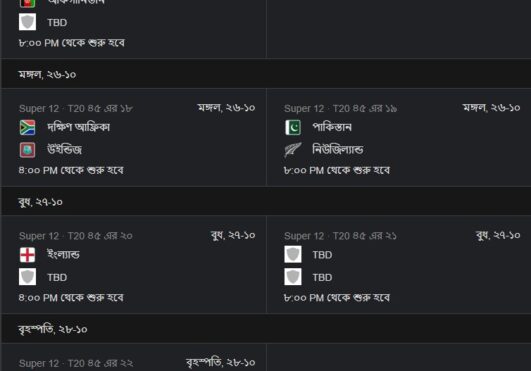Click second TBD shield in match 21
Viewport: 531px width, 371px height.
click(x=293, y=277)
